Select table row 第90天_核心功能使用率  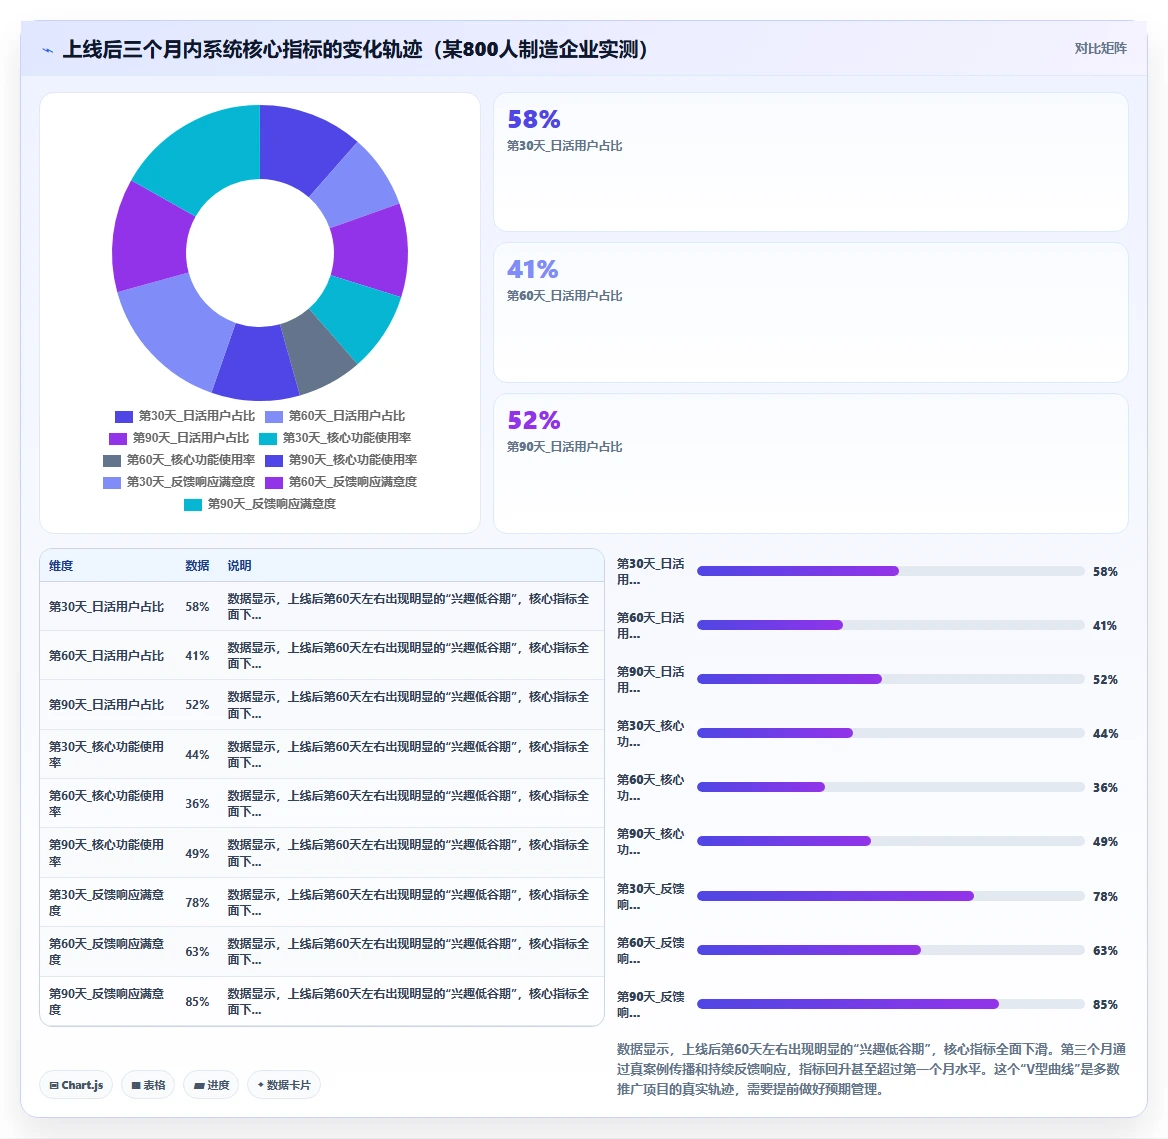click(322, 852)
